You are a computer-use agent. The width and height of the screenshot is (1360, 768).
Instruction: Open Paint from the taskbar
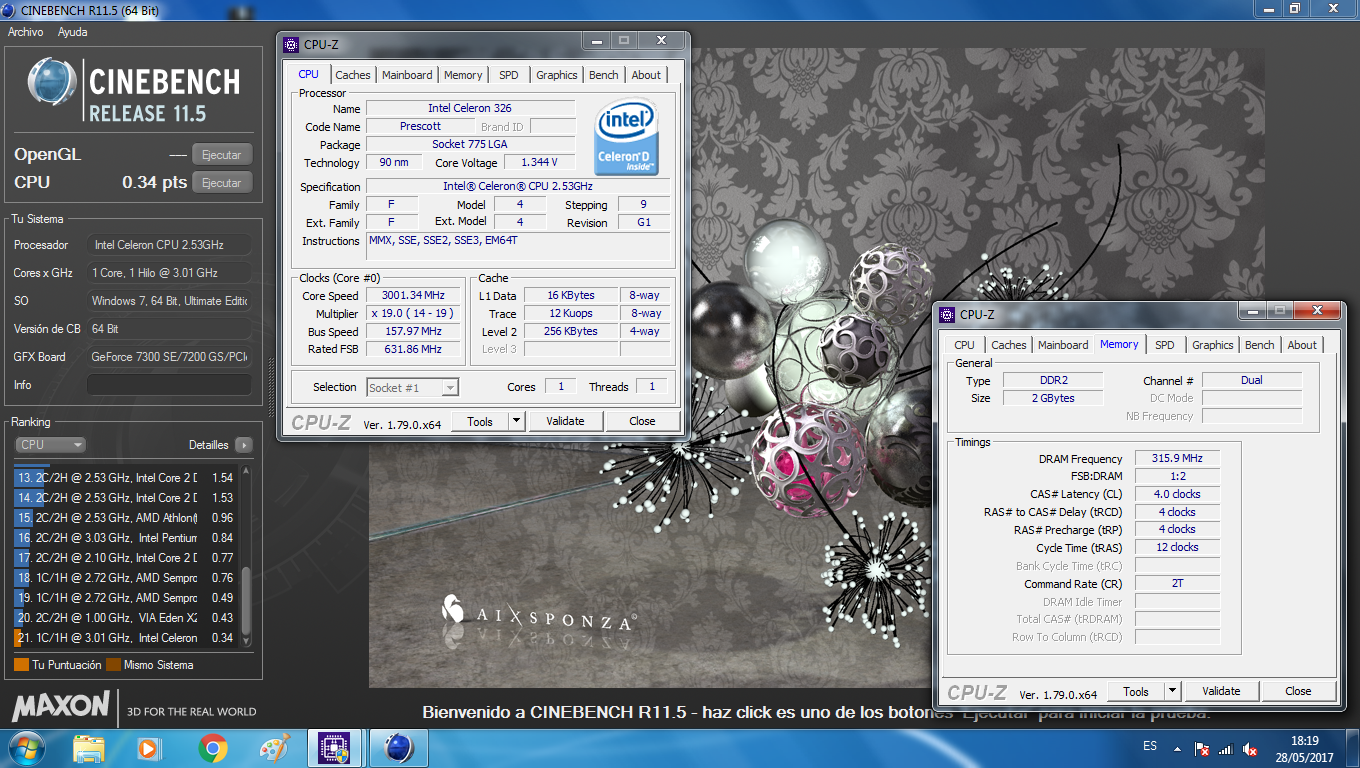(273, 748)
